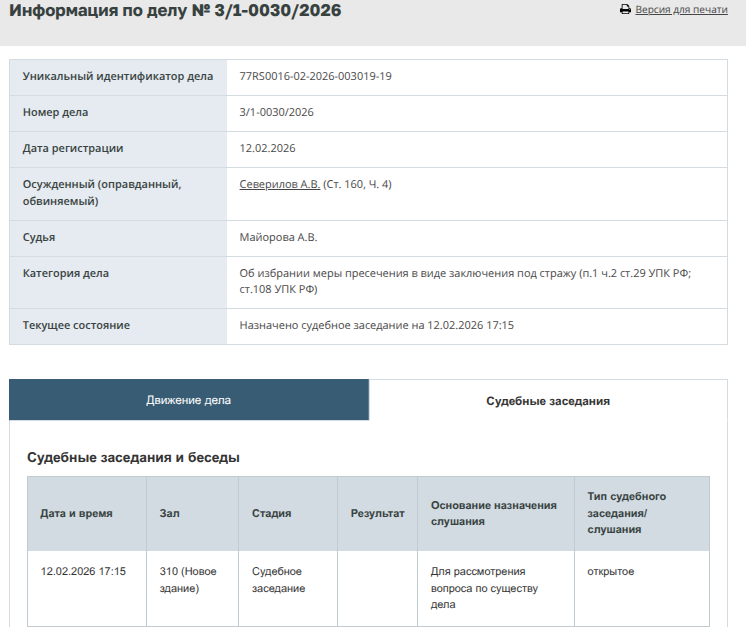Open the 'Версия для печати' link

[x=681, y=10]
